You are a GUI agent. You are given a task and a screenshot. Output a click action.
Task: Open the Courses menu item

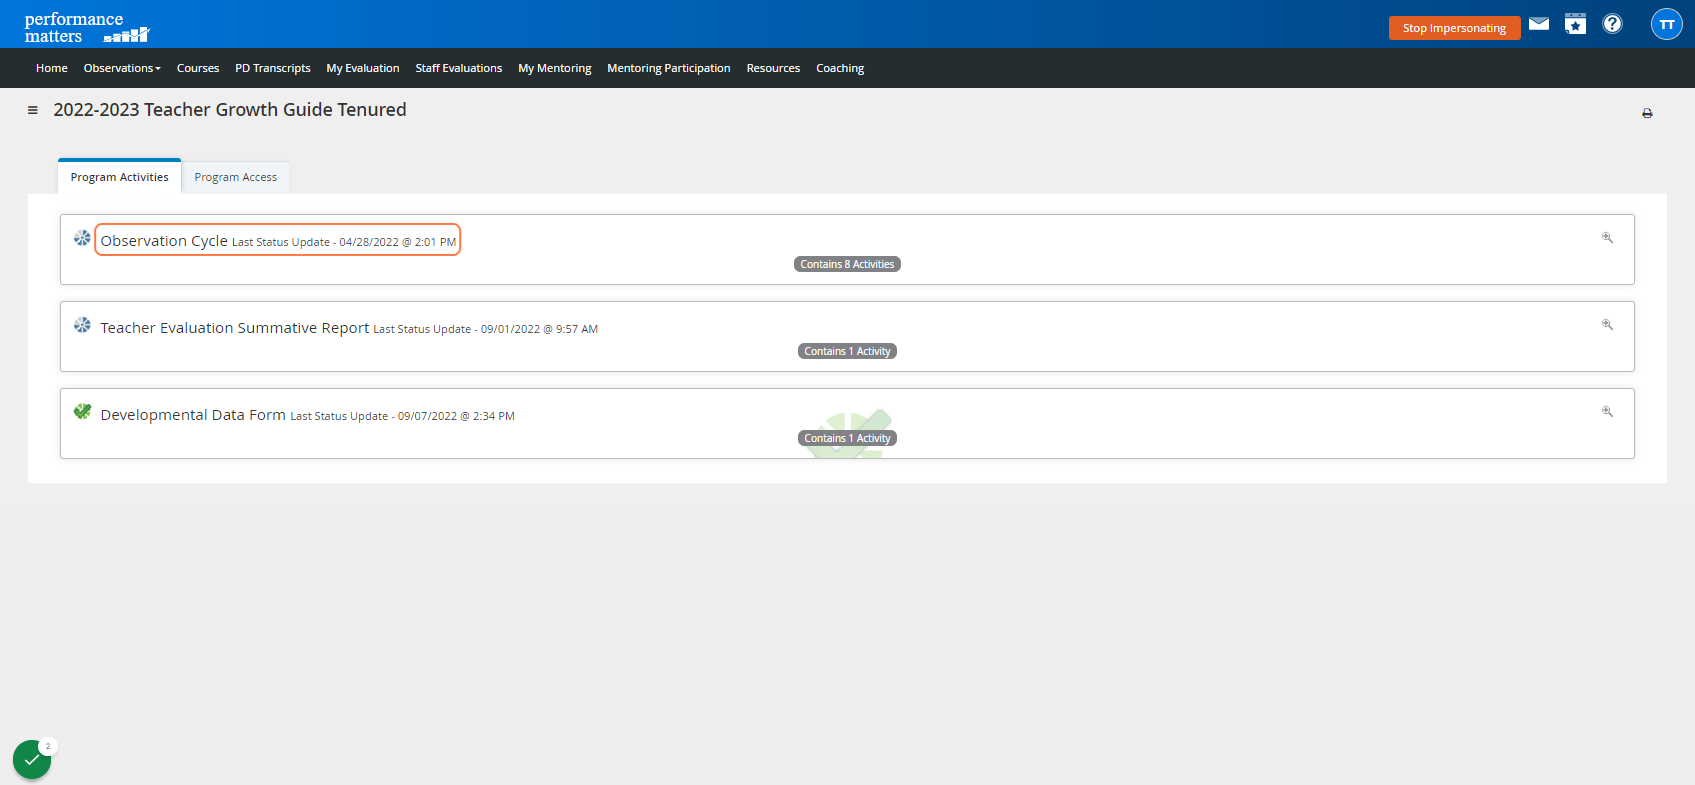pyautogui.click(x=198, y=68)
